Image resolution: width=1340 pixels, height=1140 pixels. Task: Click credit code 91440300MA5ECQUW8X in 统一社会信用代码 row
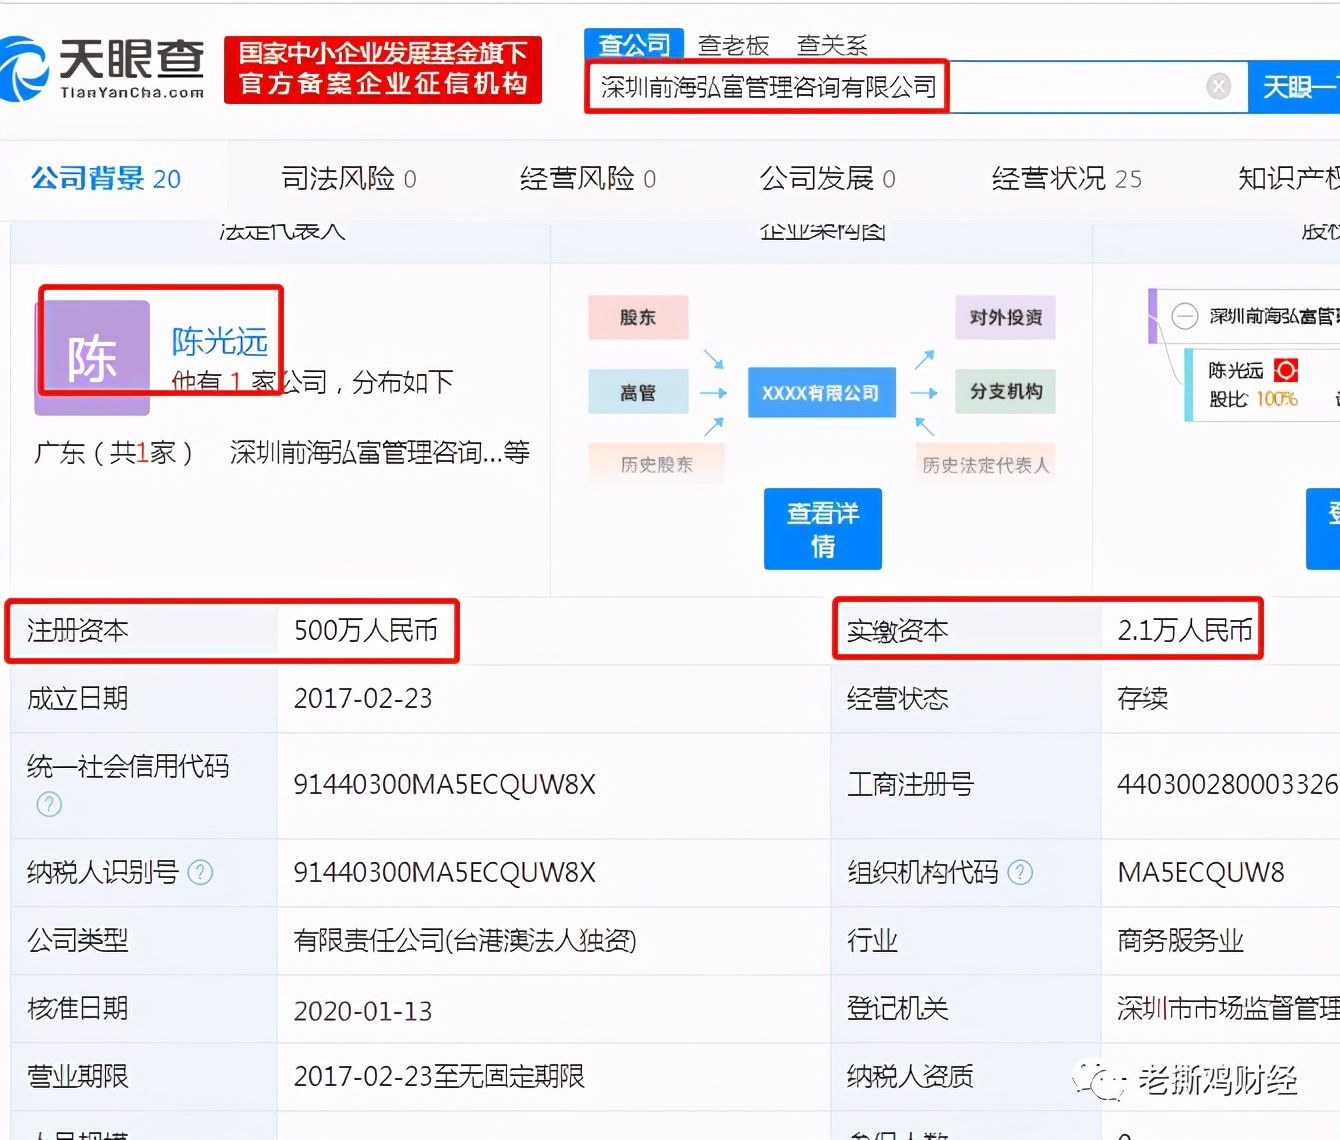point(444,784)
